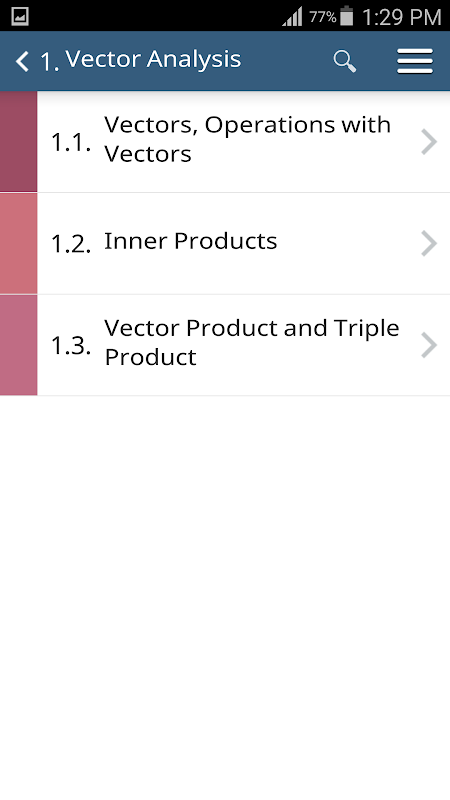
Task: Tap the 1.2. section number label
Action: click(x=71, y=244)
